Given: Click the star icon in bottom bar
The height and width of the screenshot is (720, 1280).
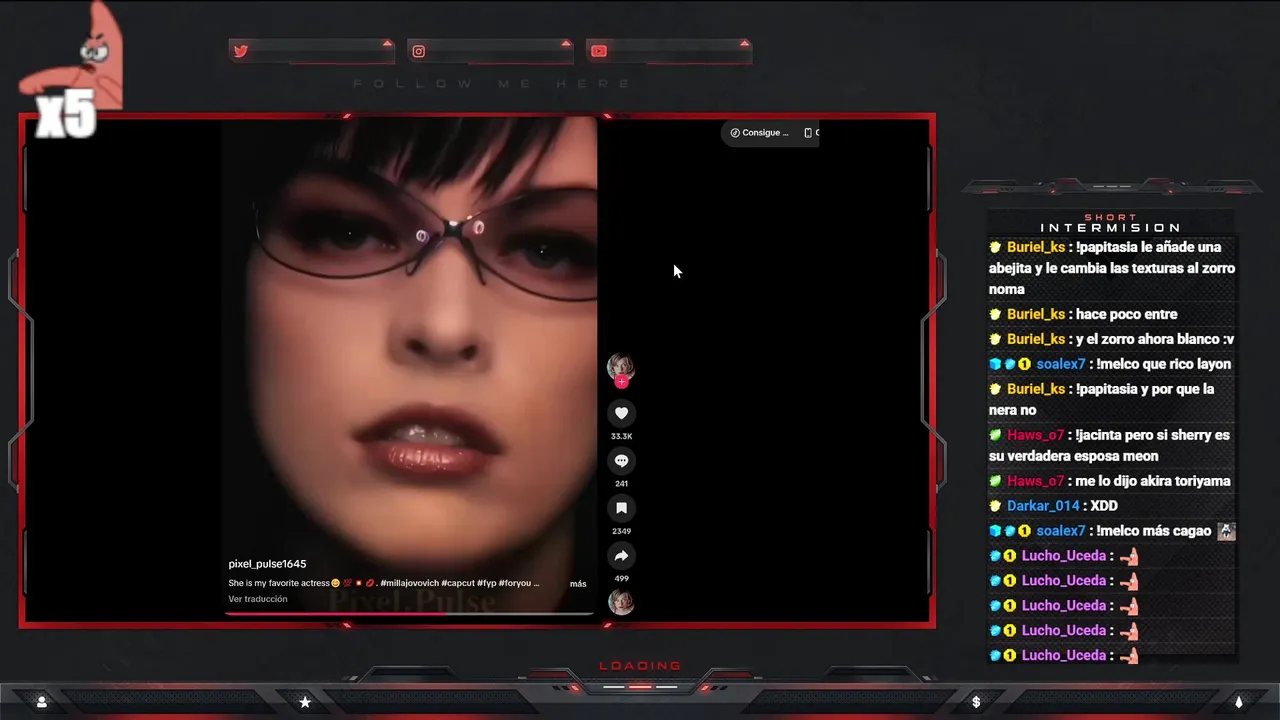Looking at the screenshot, I should pyautogui.click(x=305, y=702).
